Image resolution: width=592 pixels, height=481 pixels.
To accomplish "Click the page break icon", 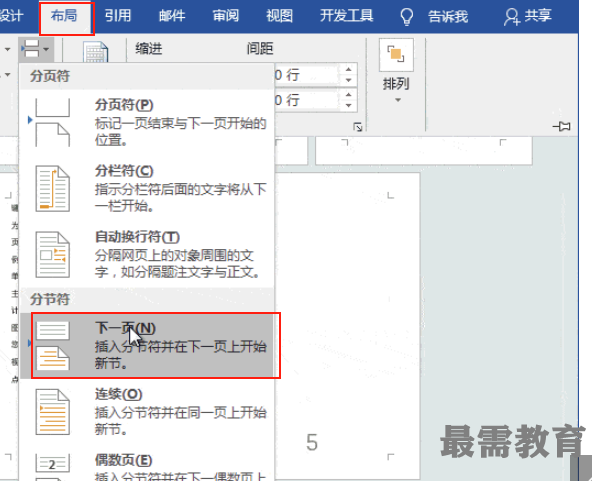I will pos(52,122).
